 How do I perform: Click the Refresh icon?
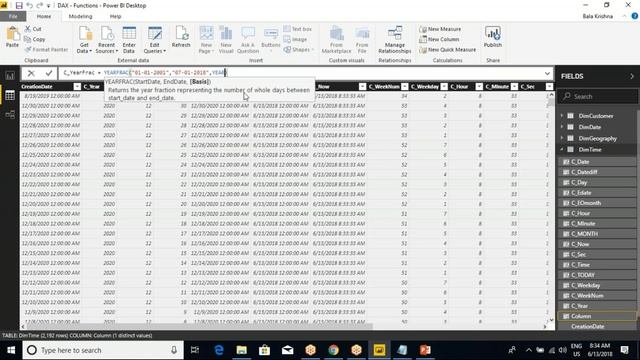pos(181,37)
